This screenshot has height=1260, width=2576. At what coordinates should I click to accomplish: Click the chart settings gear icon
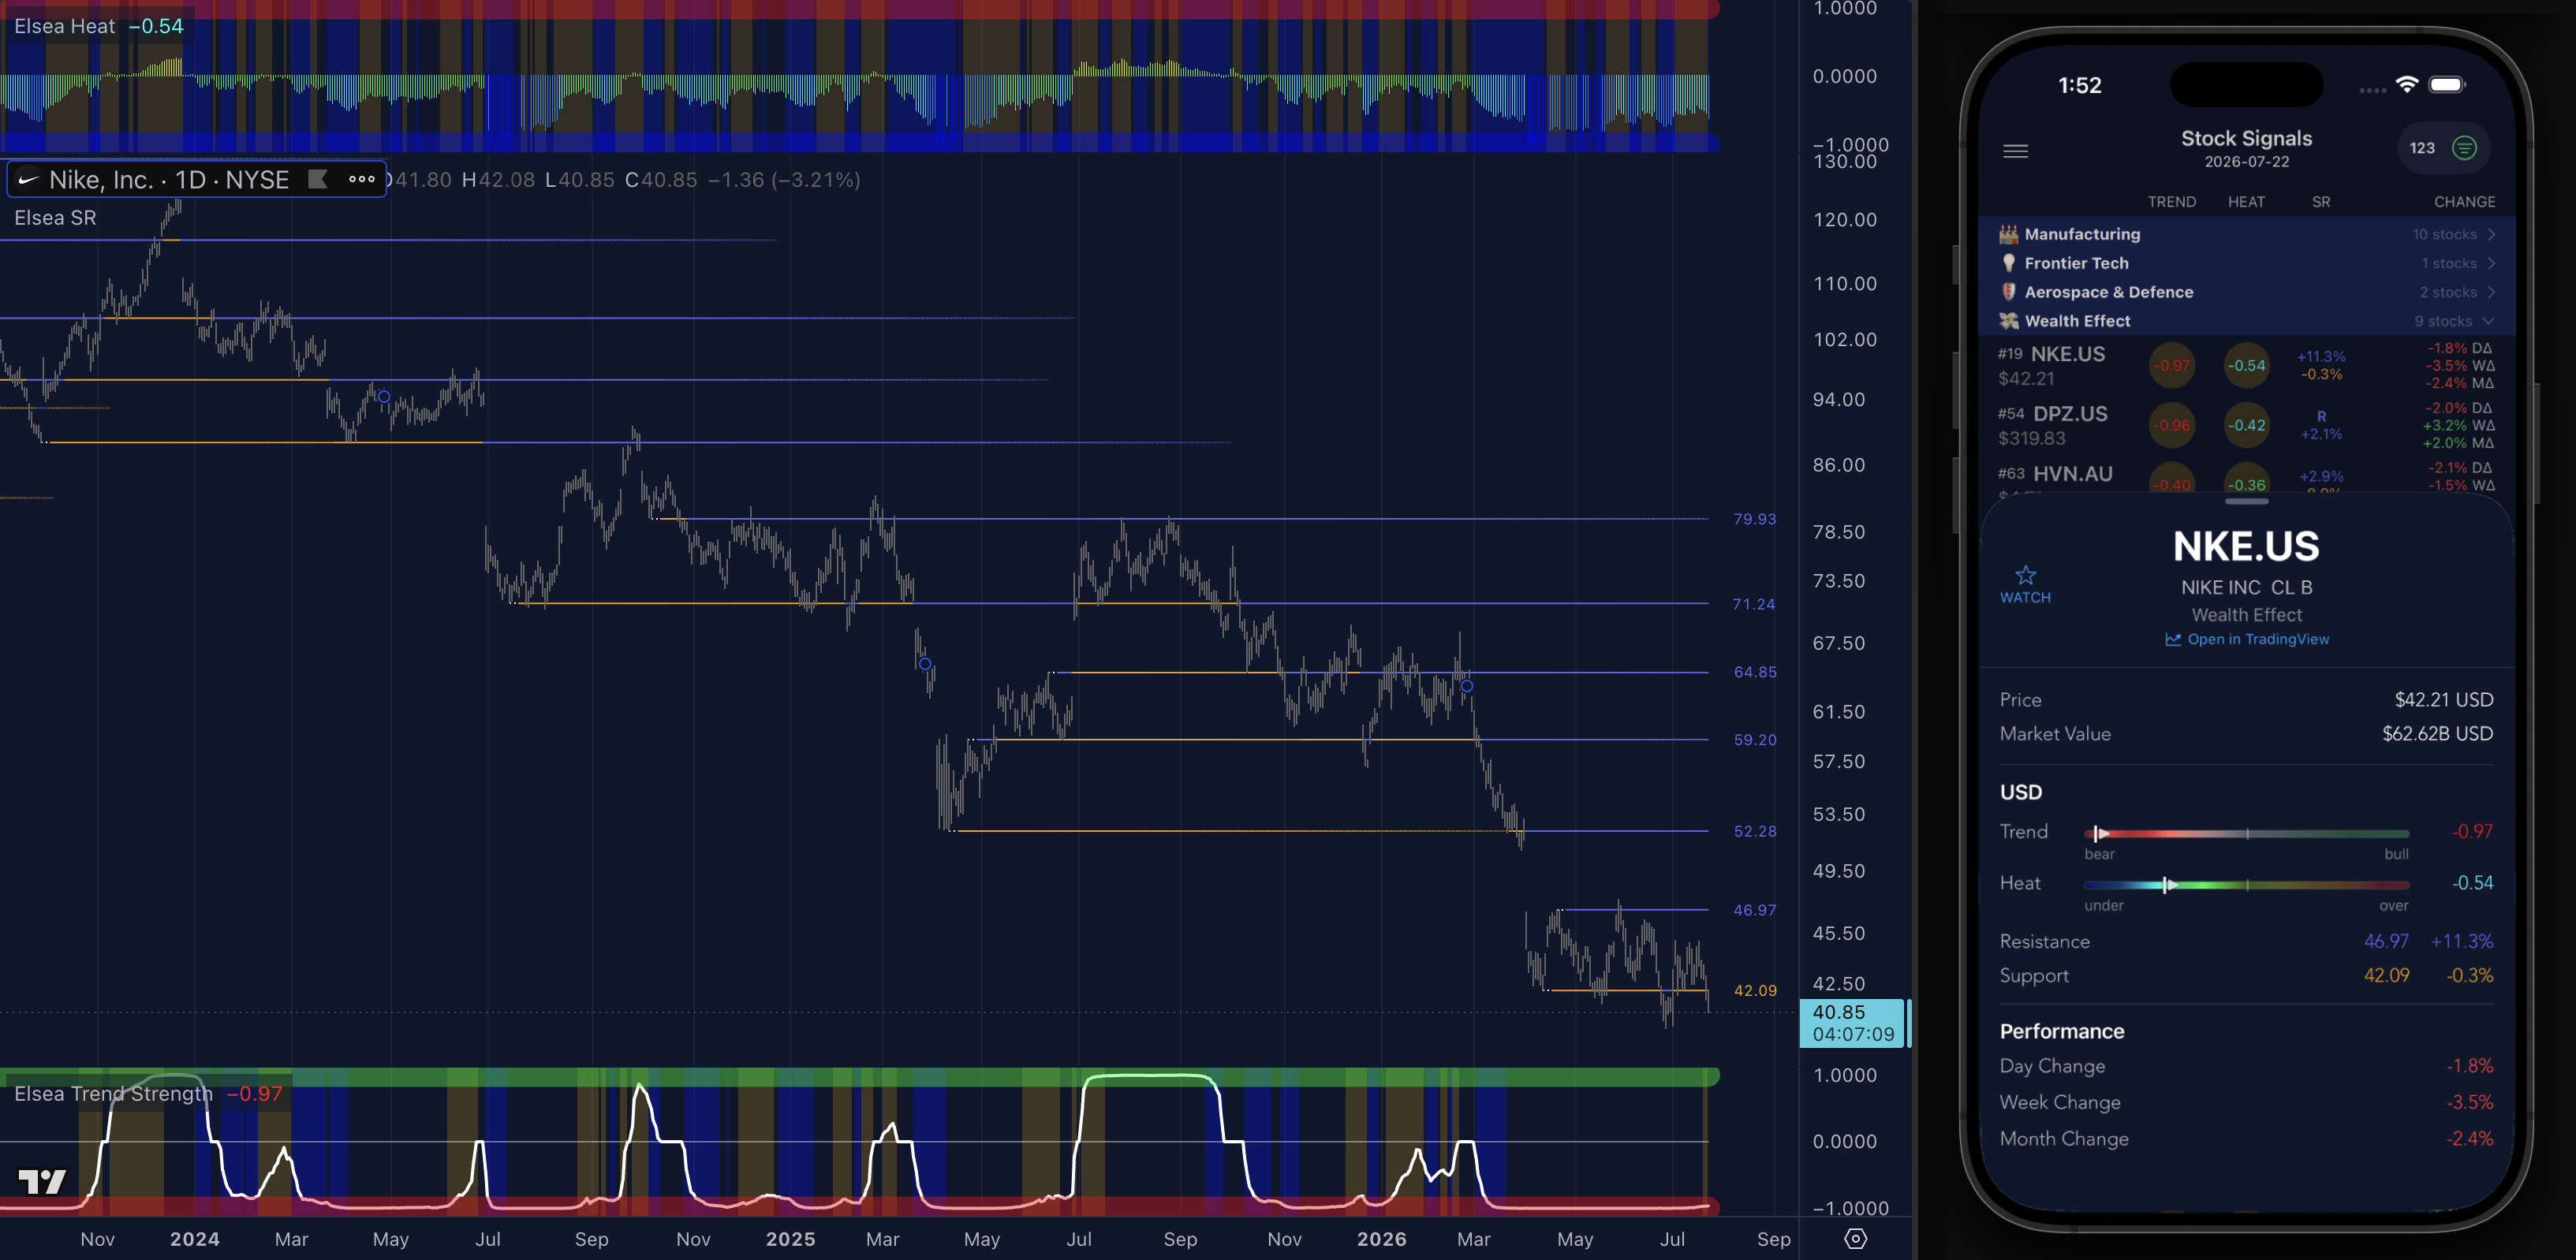(x=1855, y=1239)
